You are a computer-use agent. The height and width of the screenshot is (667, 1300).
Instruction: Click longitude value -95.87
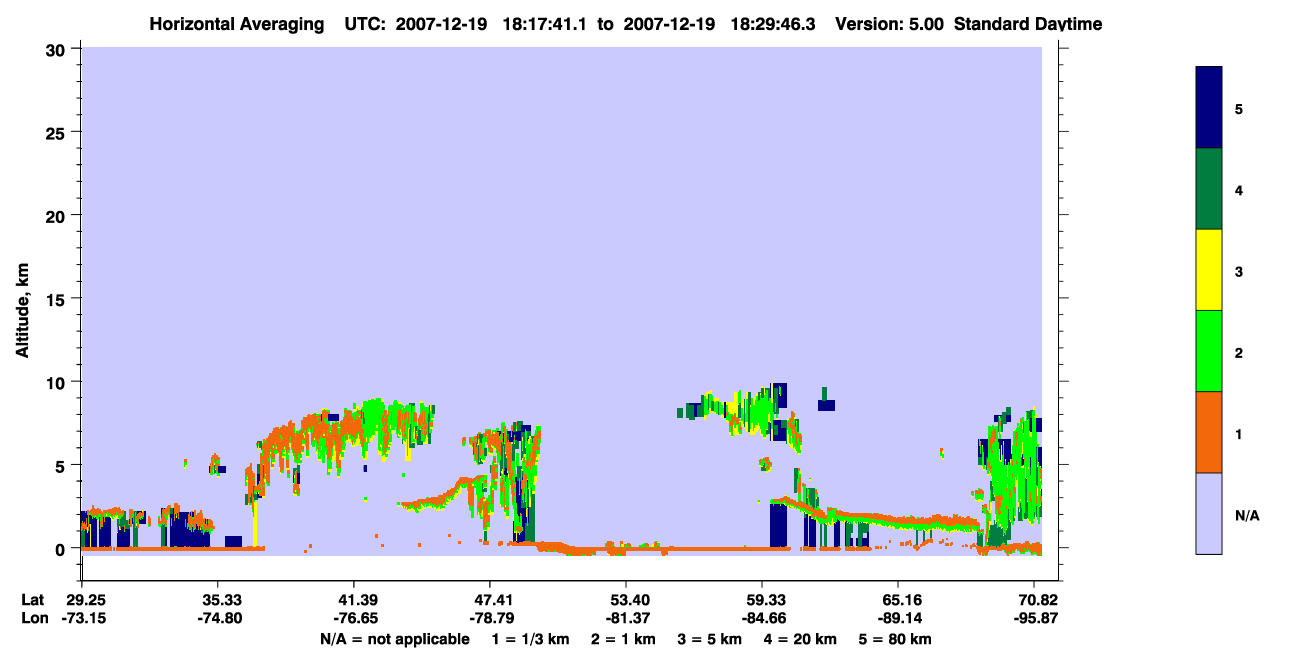1034,619
